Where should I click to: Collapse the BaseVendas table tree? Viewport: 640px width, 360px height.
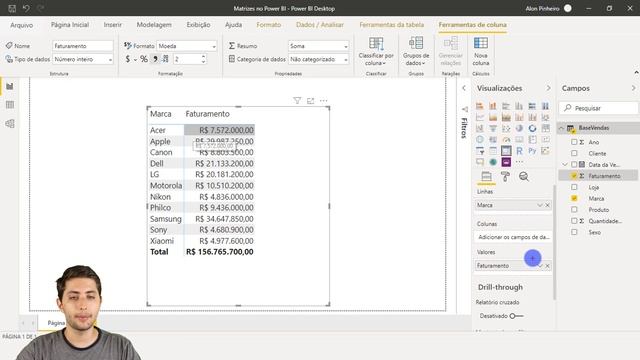point(562,128)
